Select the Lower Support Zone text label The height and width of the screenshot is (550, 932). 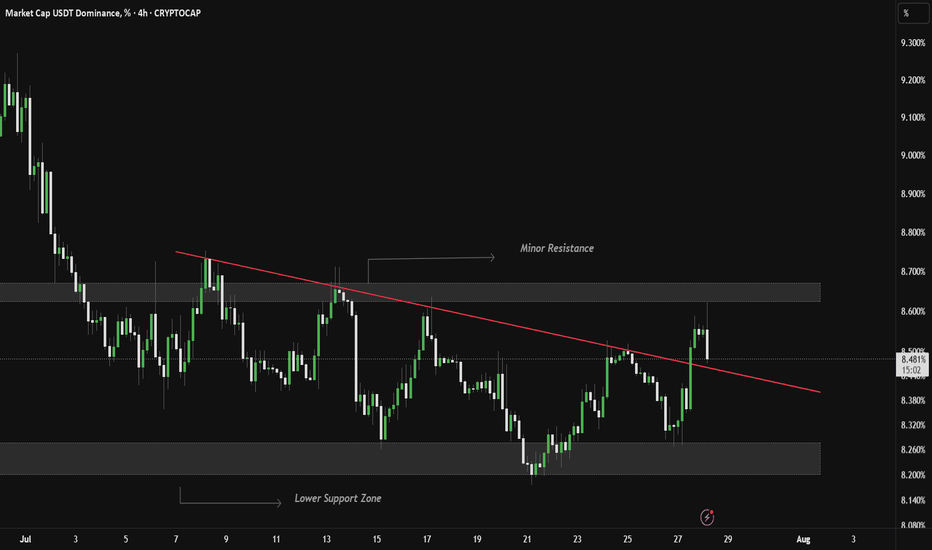338,498
